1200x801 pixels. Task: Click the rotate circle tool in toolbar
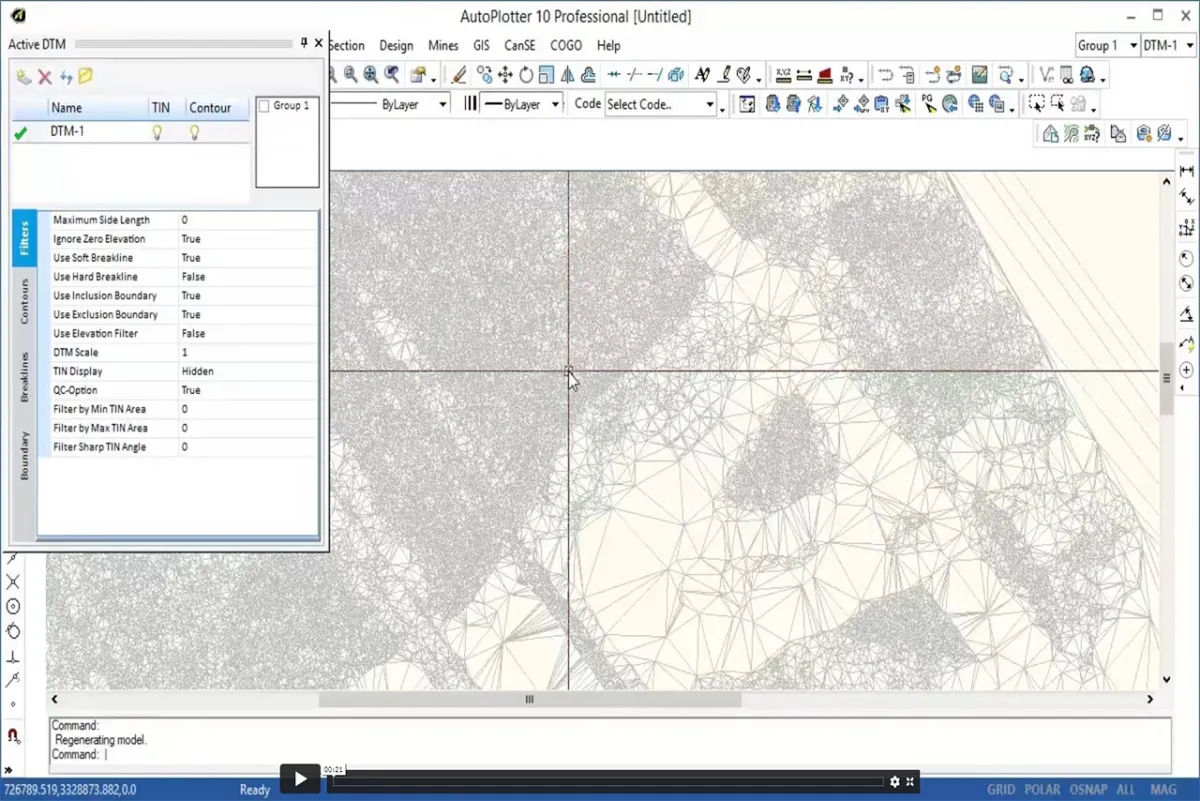526,75
